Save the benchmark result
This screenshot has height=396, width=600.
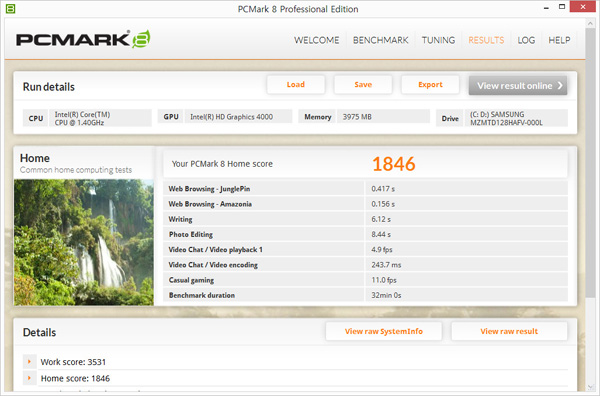(363, 85)
